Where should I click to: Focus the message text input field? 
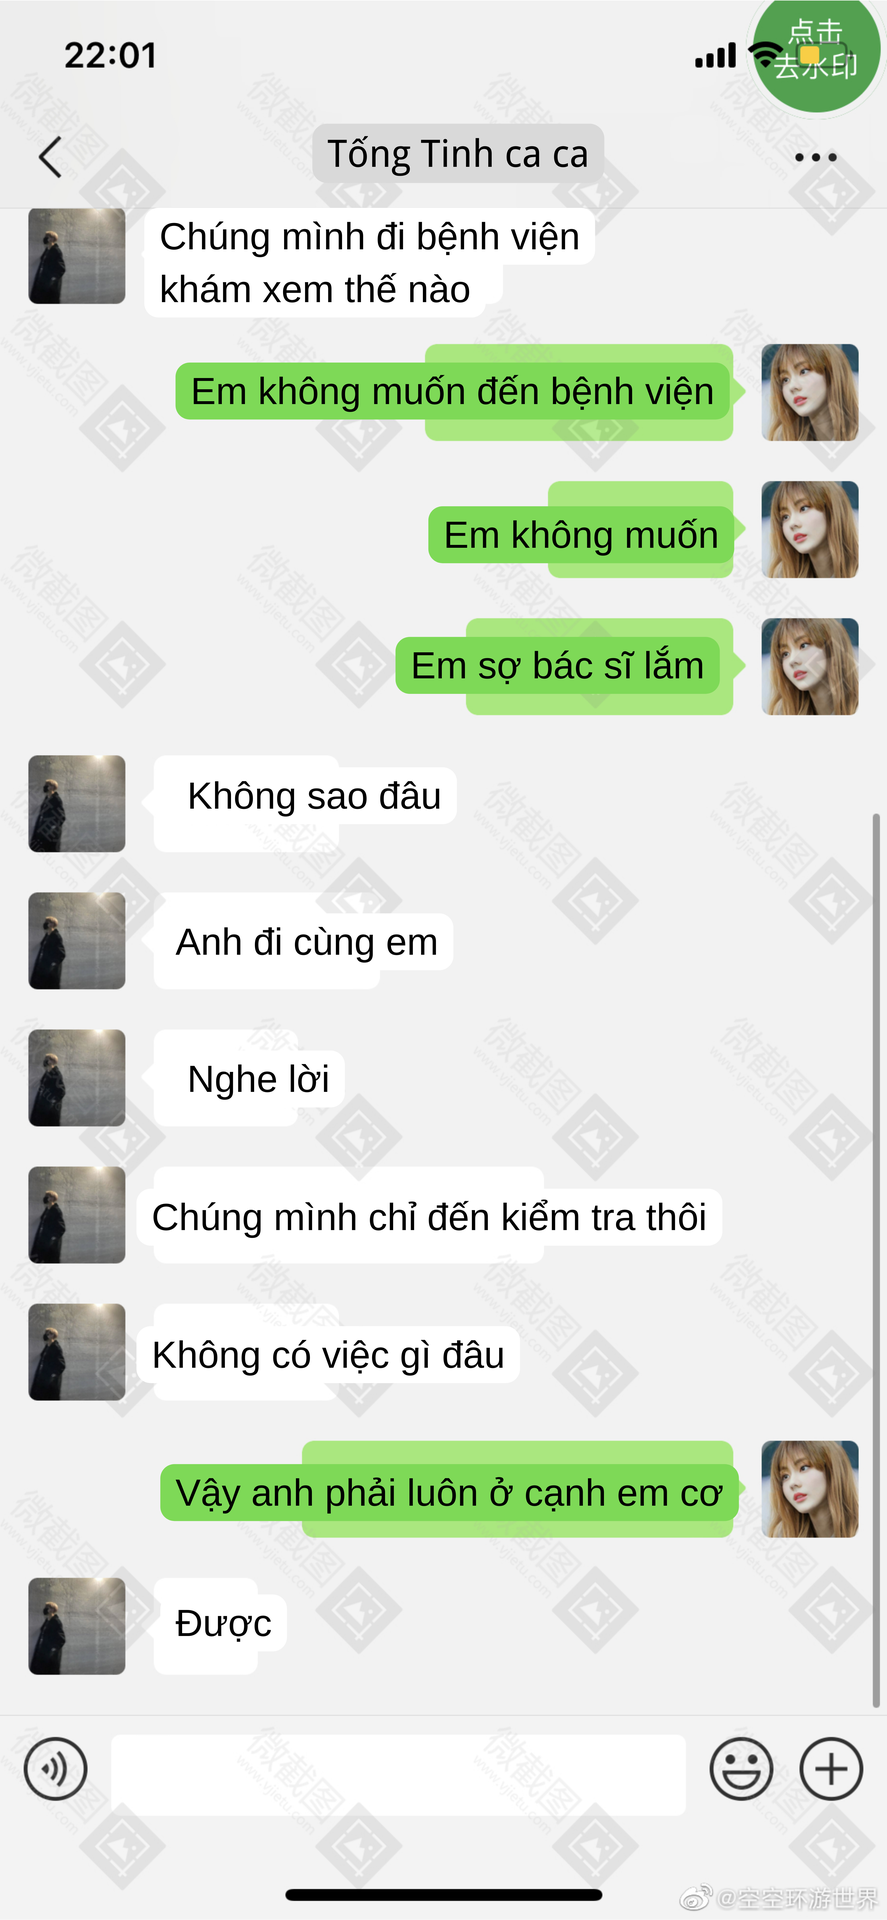click(x=398, y=1775)
